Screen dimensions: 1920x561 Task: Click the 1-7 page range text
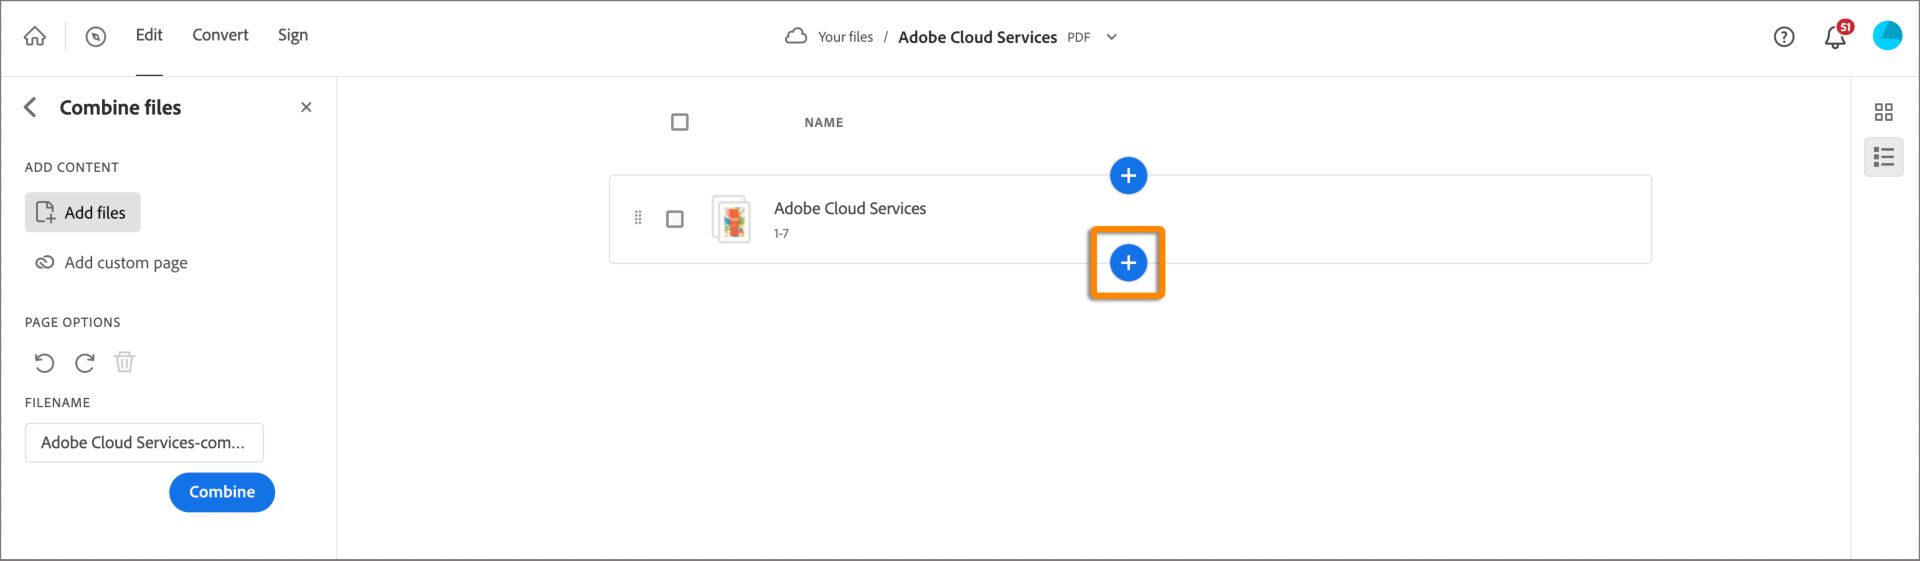[x=781, y=234]
